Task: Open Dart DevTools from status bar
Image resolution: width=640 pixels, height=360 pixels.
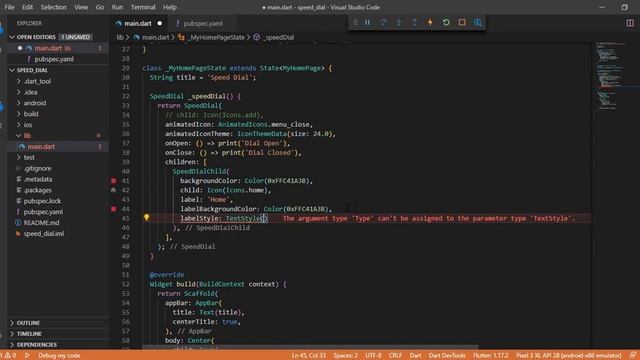Action: [x=447, y=356]
